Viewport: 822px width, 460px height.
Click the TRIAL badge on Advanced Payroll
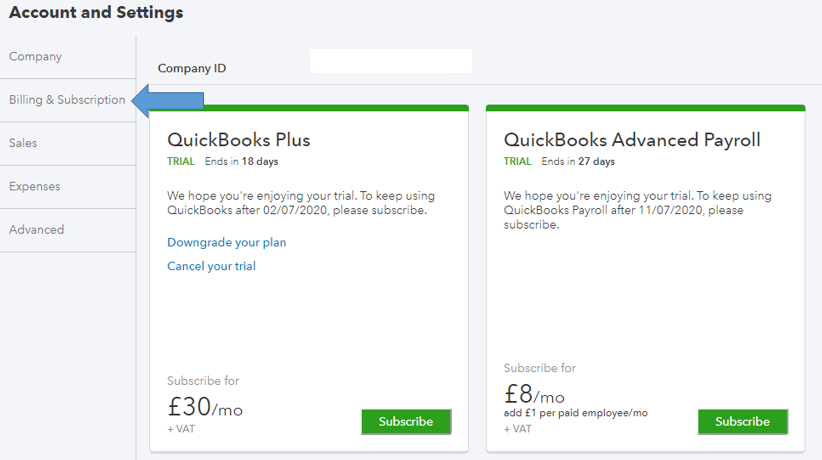(518, 161)
